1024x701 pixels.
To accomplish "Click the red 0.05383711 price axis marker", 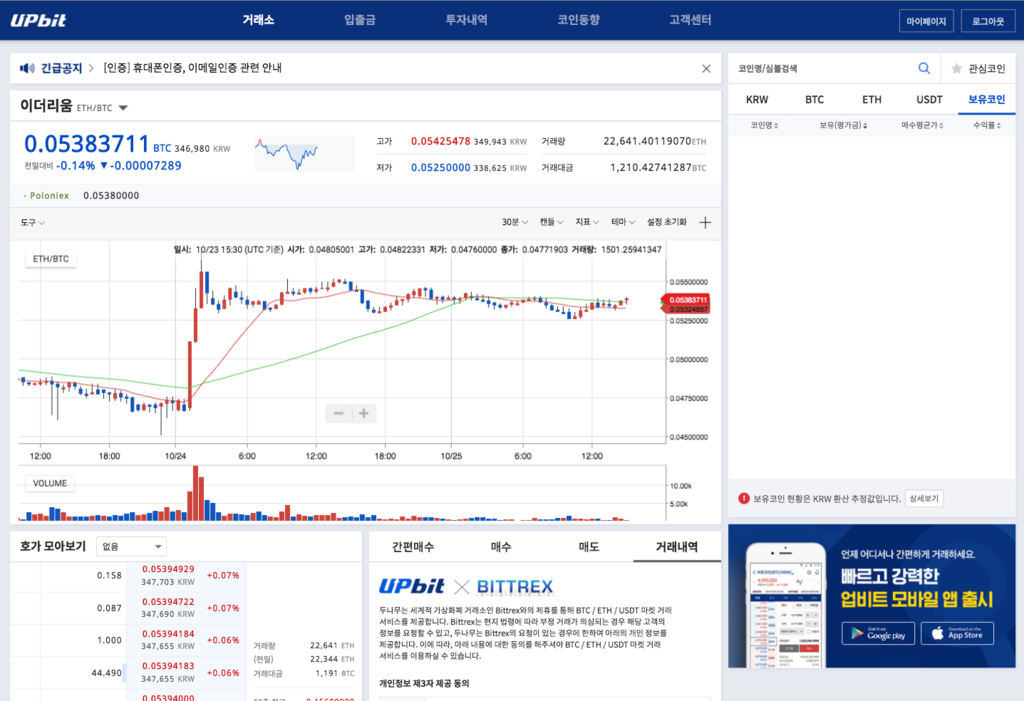I will click(686, 300).
